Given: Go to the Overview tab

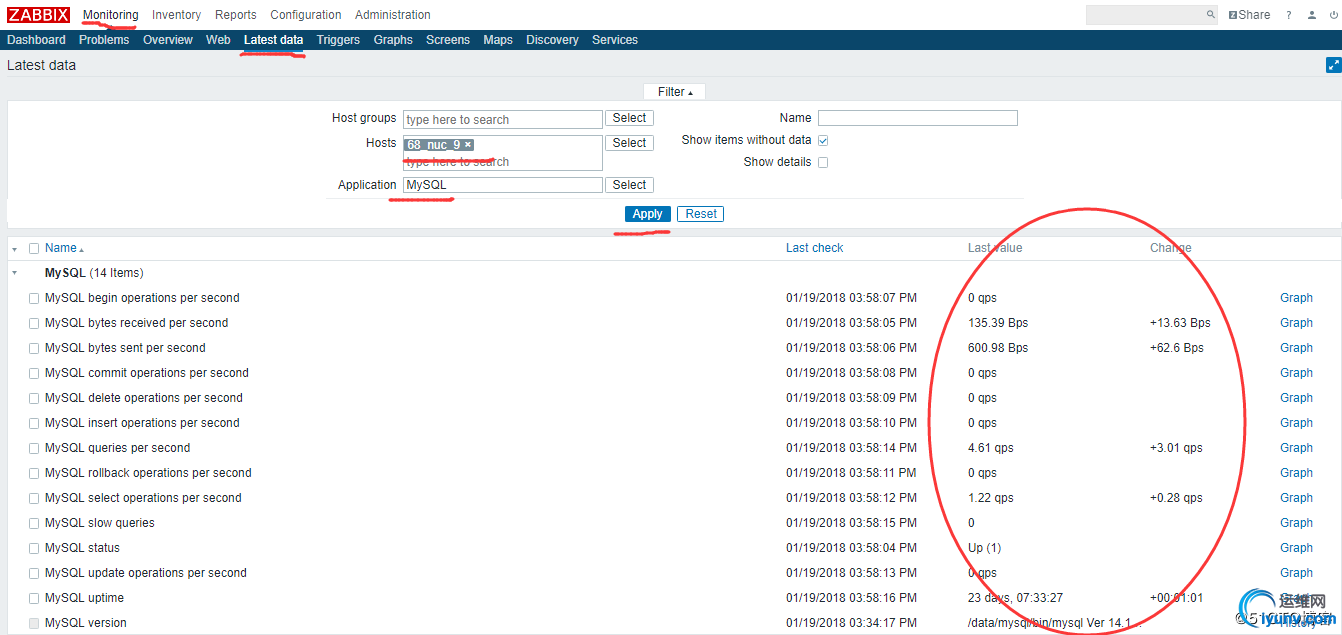Looking at the screenshot, I should tap(168, 40).
